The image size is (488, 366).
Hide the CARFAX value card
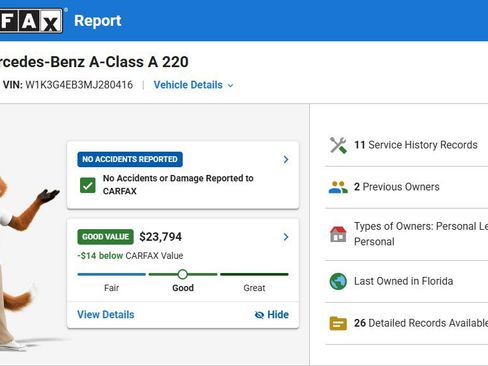click(x=272, y=315)
